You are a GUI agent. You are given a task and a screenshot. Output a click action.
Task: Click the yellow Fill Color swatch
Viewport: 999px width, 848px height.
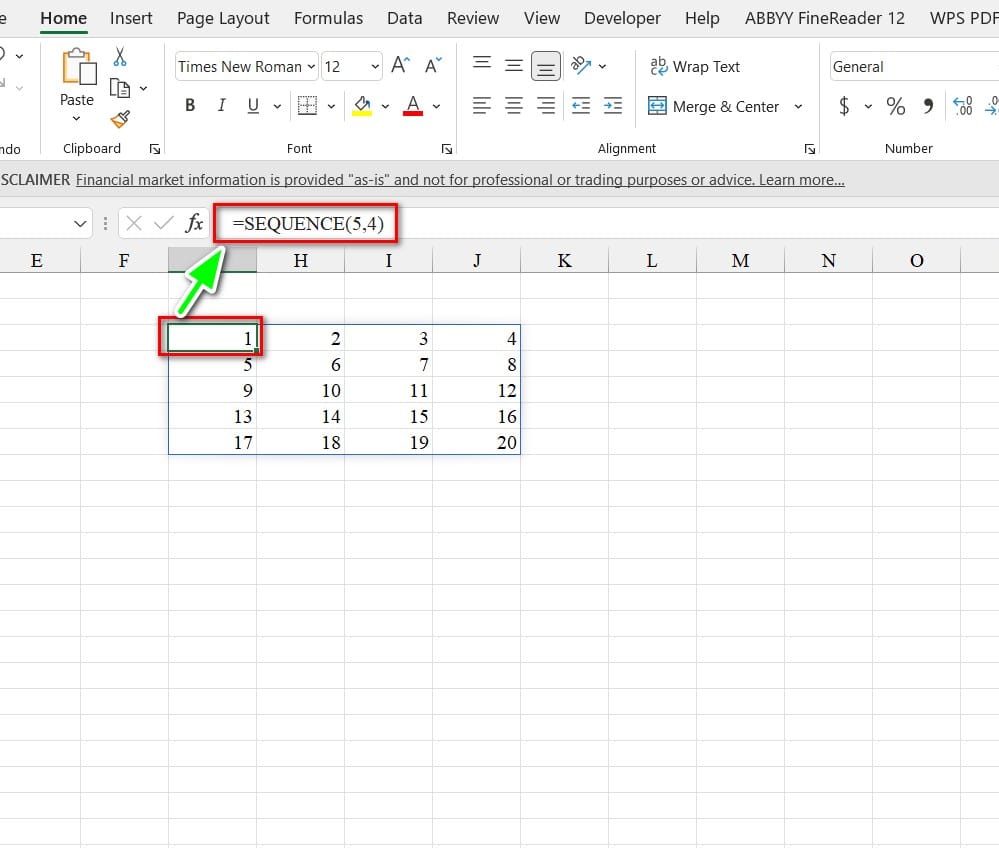pos(361,106)
